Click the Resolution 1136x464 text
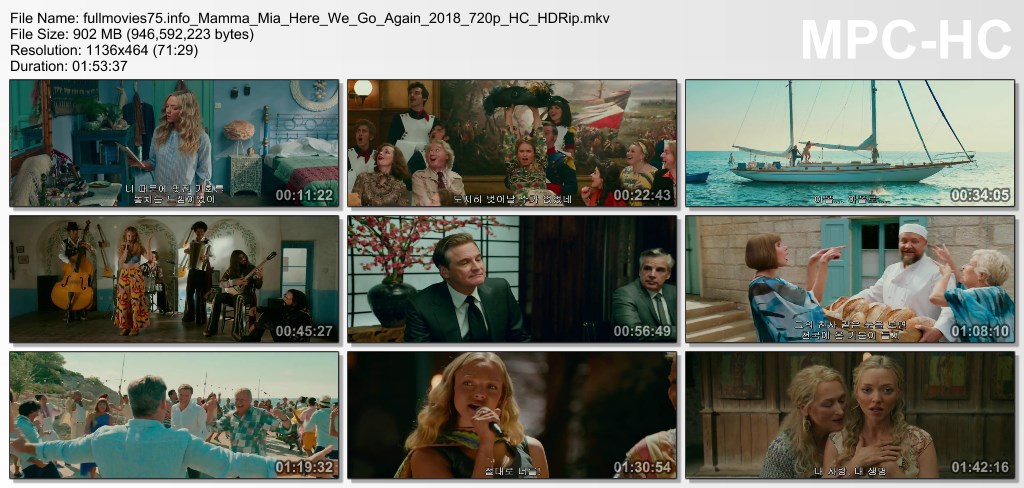Viewport: 1024px width, 488px height. click(x=104, y=50)
